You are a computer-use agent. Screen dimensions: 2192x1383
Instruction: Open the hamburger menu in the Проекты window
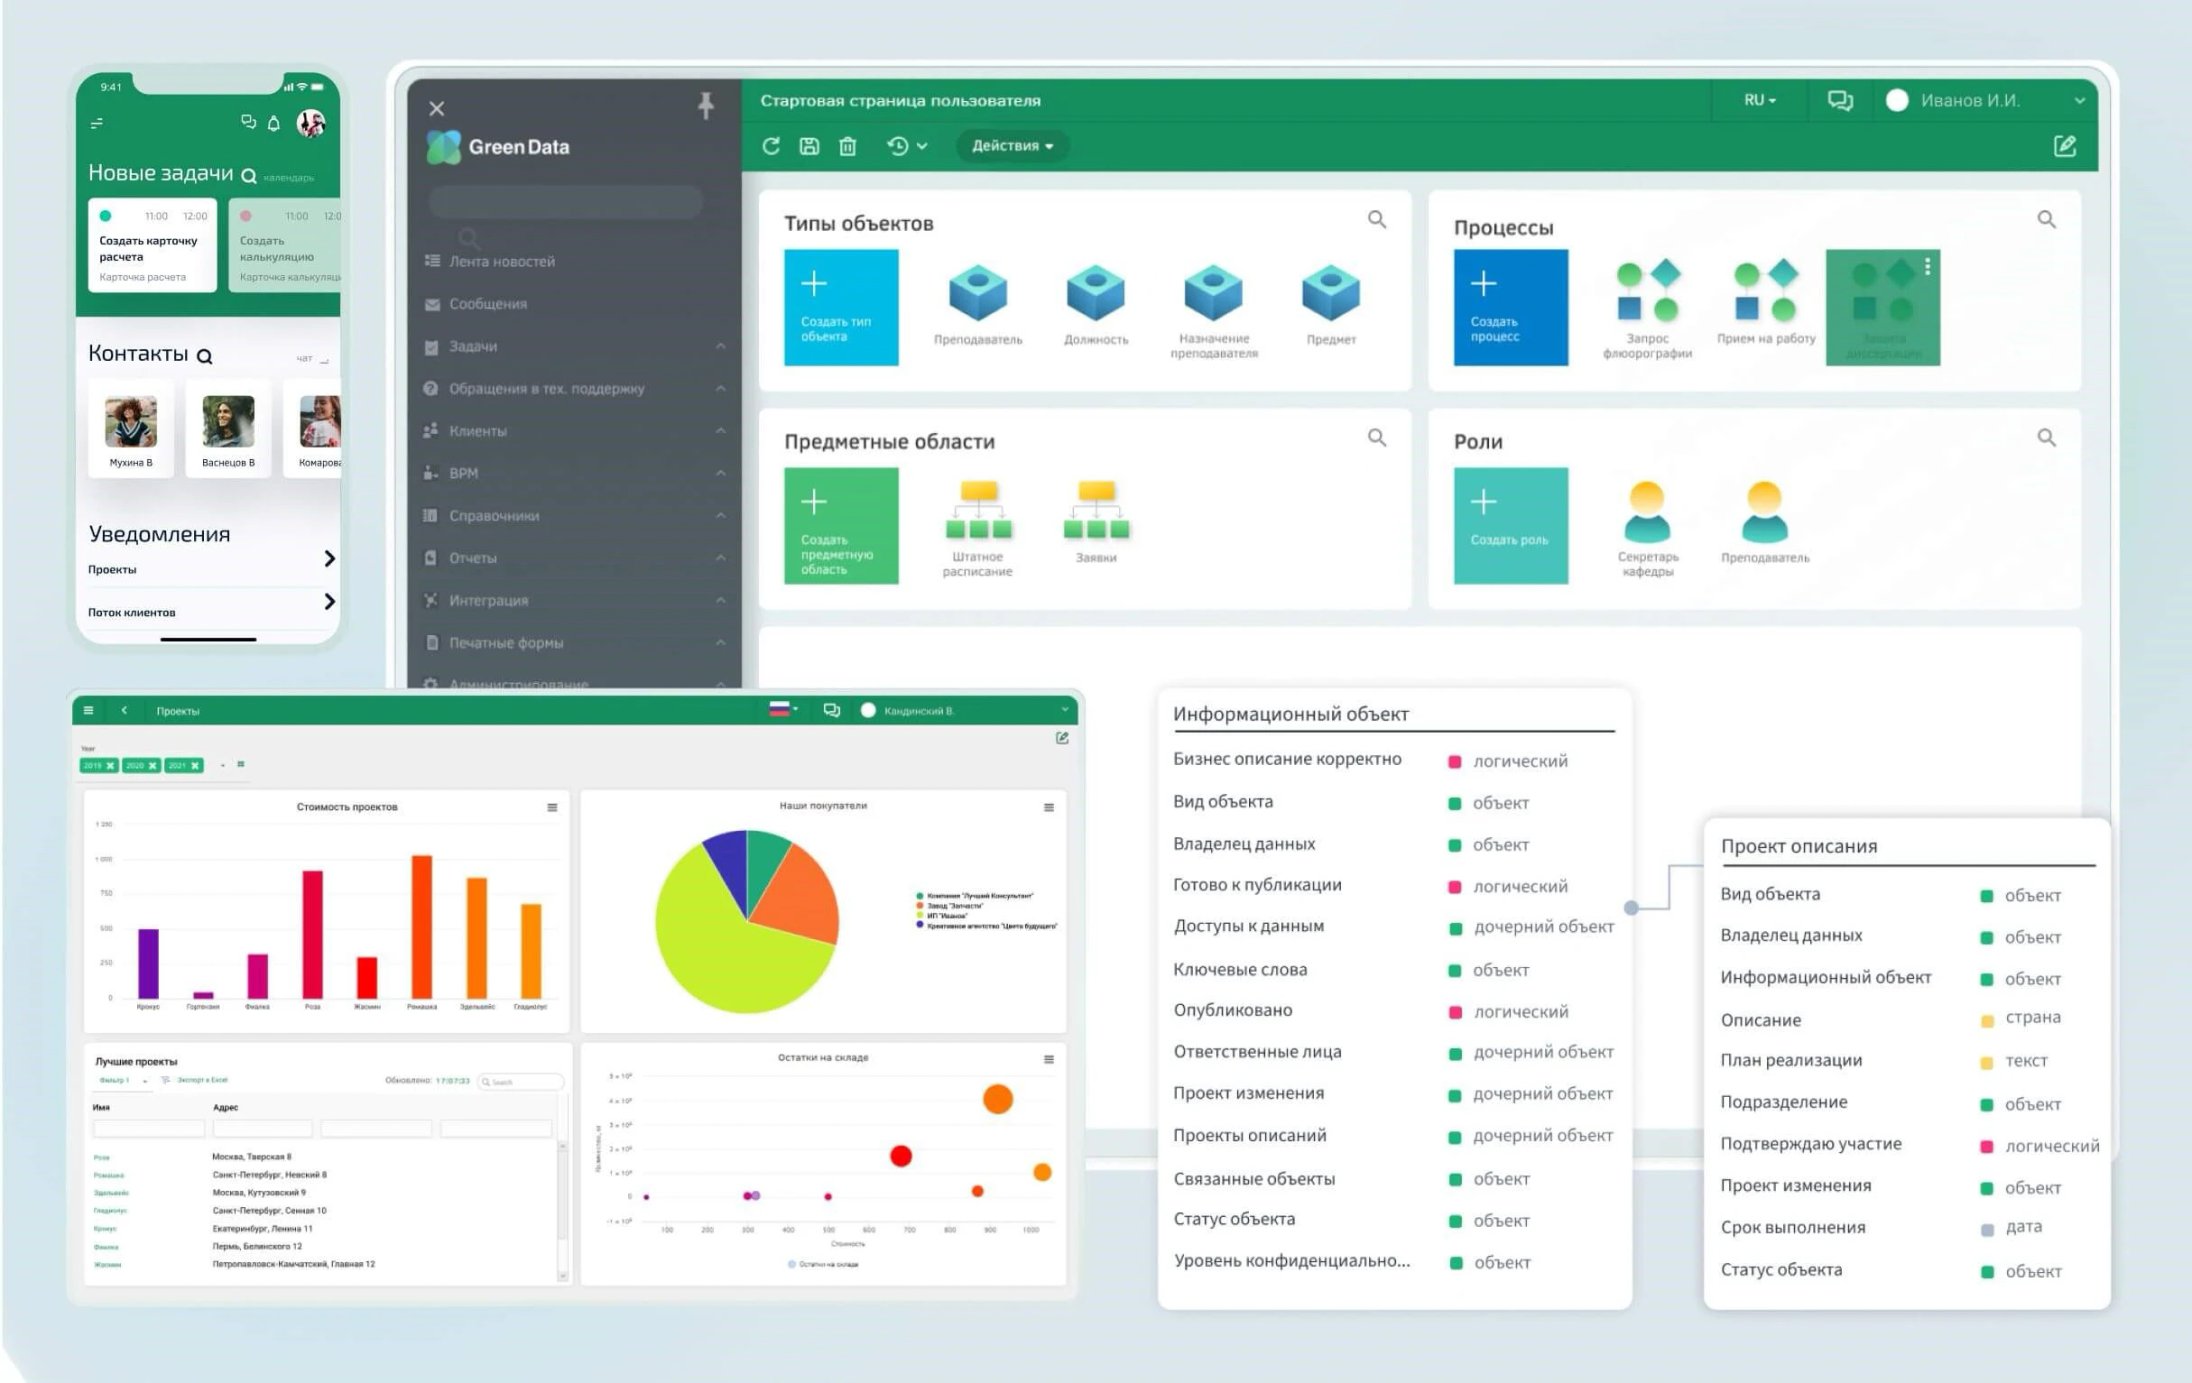tap(89, 710)
